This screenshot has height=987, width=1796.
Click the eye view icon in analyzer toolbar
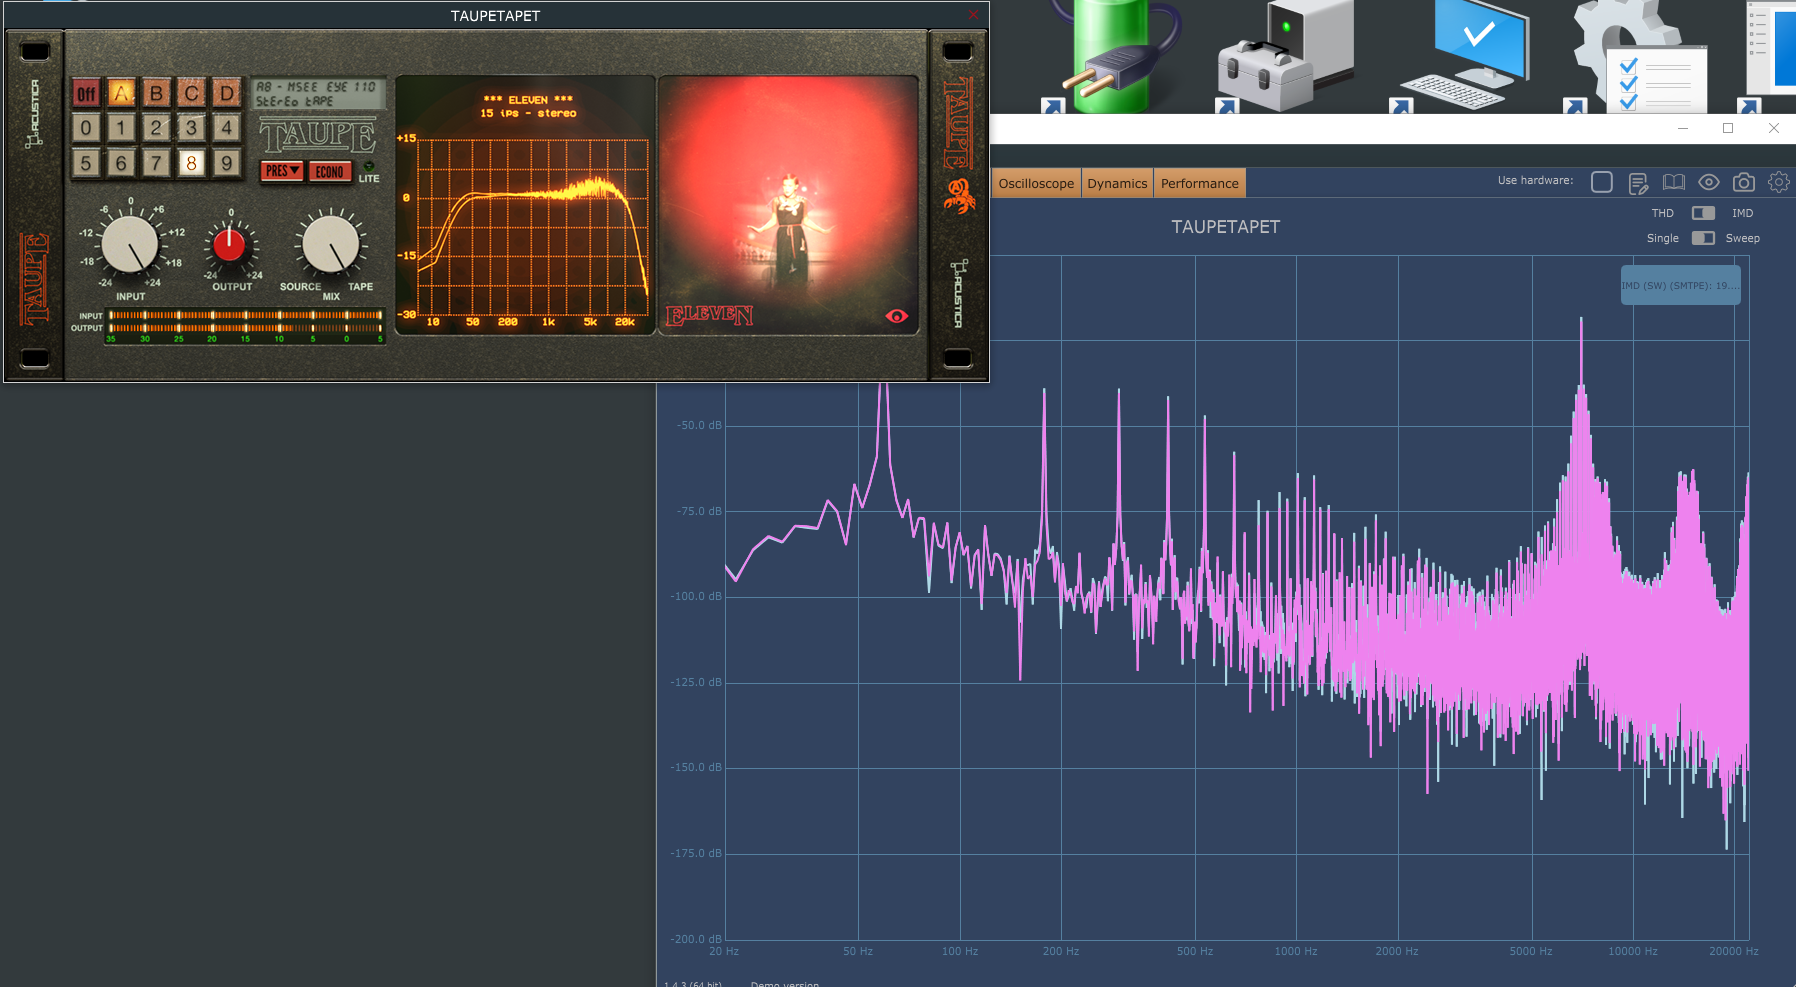(1709, 182)
